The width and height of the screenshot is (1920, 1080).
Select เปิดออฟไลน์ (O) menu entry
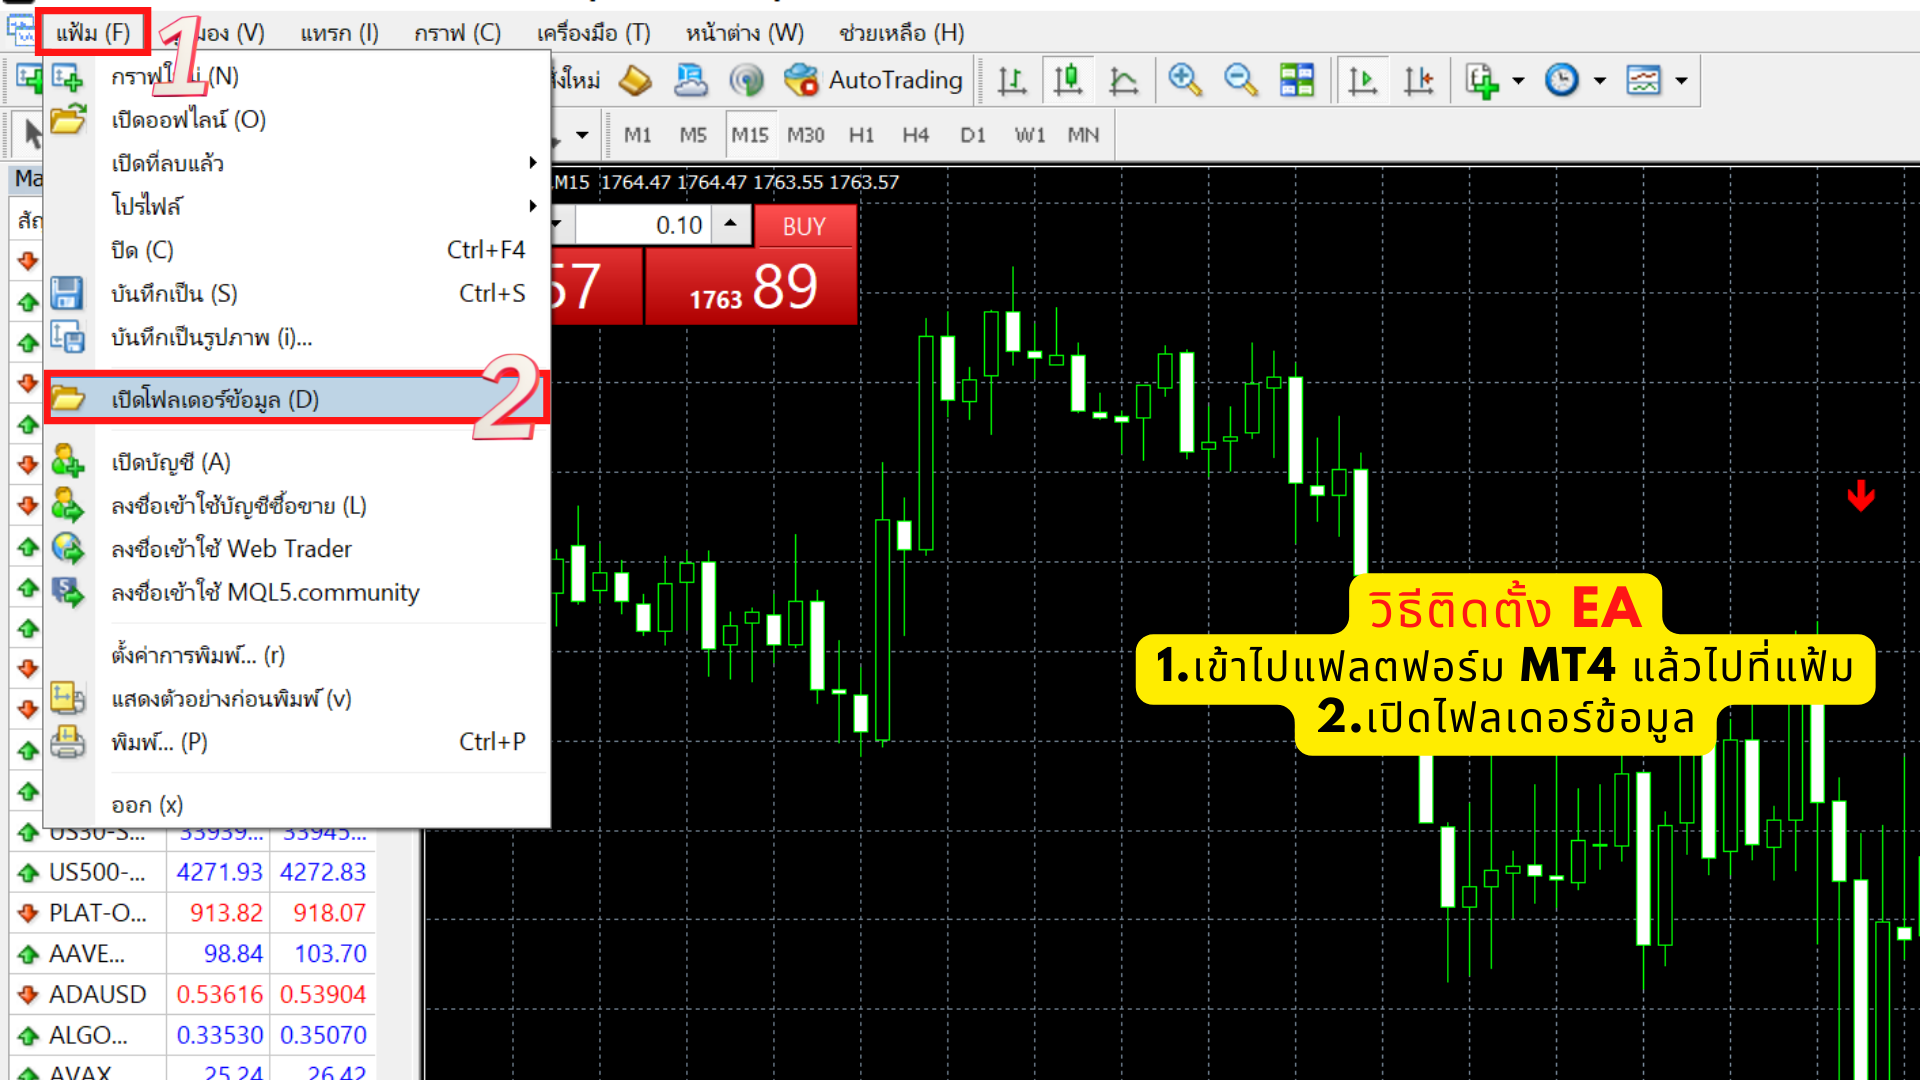(297, 120)
